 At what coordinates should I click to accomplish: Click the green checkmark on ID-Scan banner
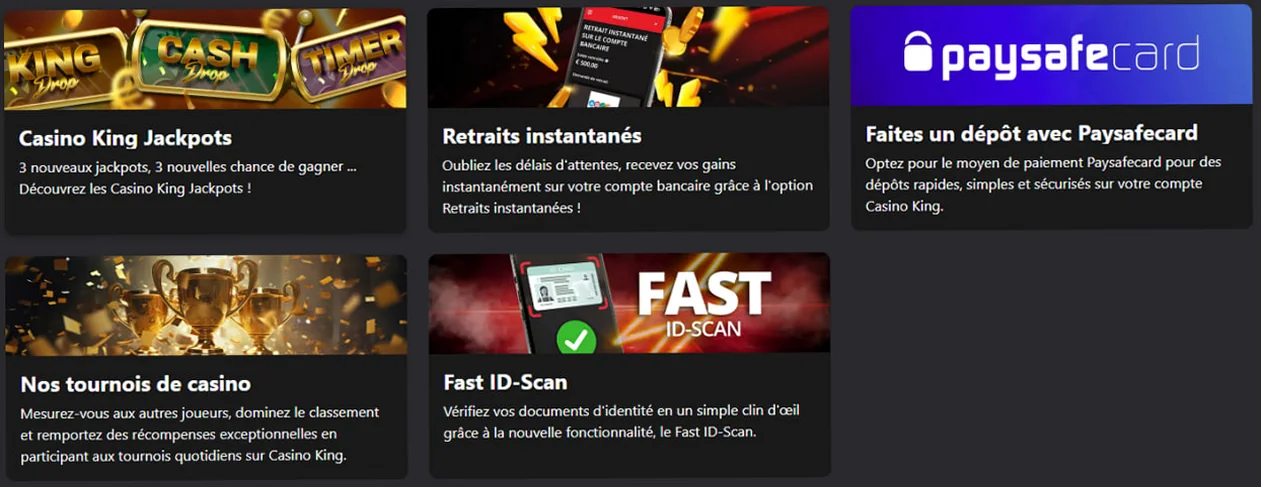(575, 338)
